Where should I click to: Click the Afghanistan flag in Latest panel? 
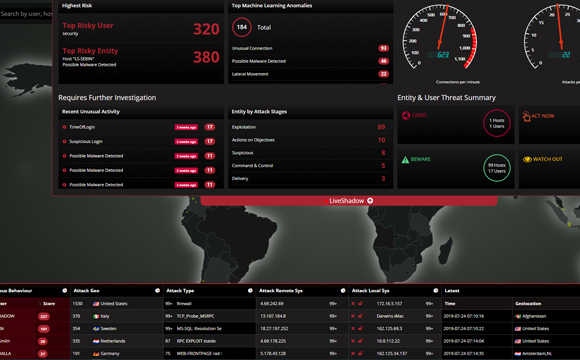[x=518, y=316]
